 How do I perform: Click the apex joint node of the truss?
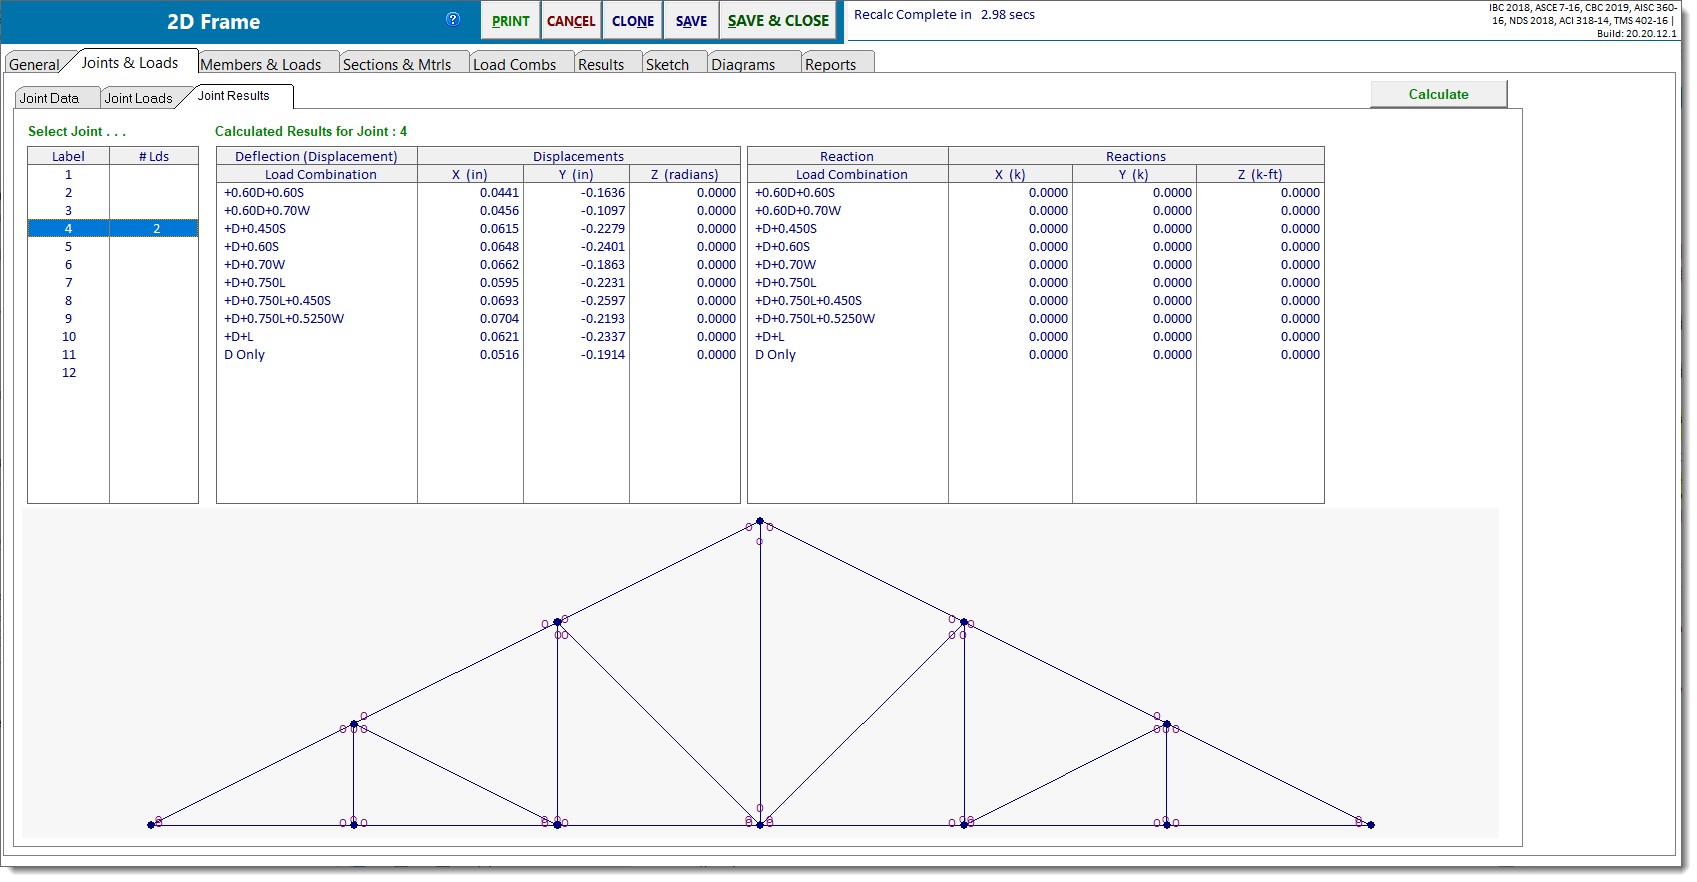pos(760,521)
